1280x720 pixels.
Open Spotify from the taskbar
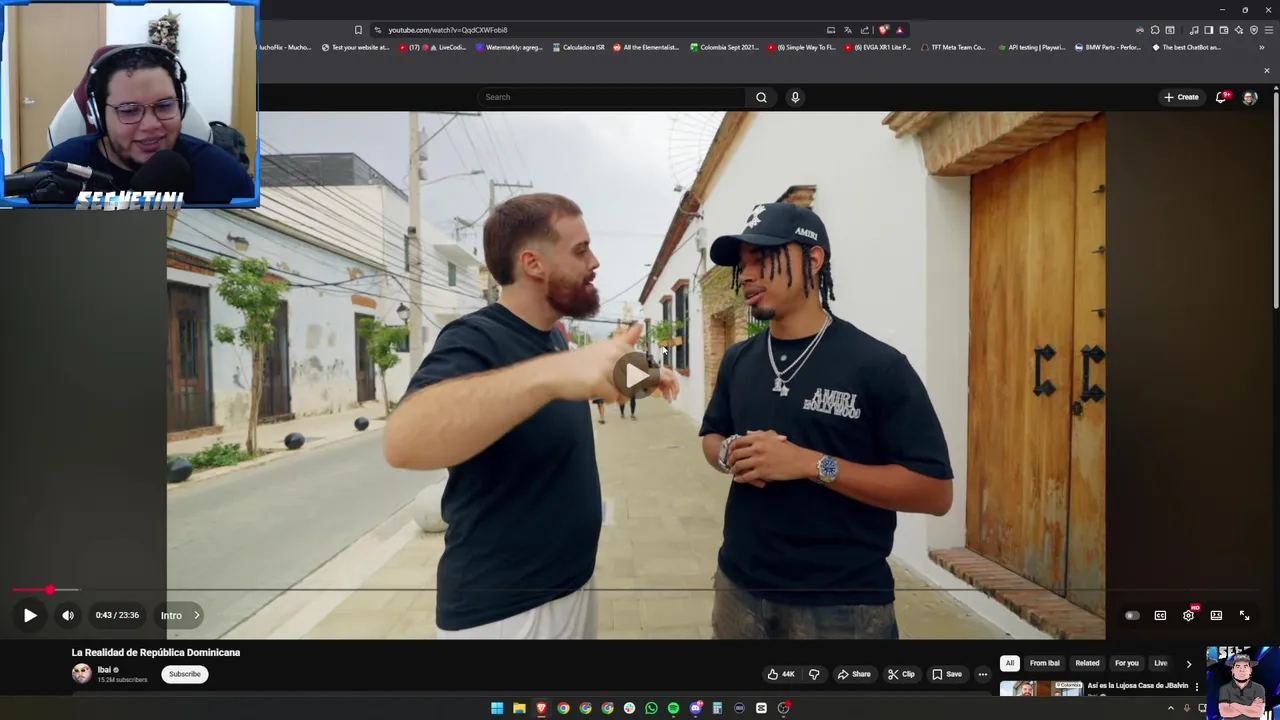click(673, 708)
